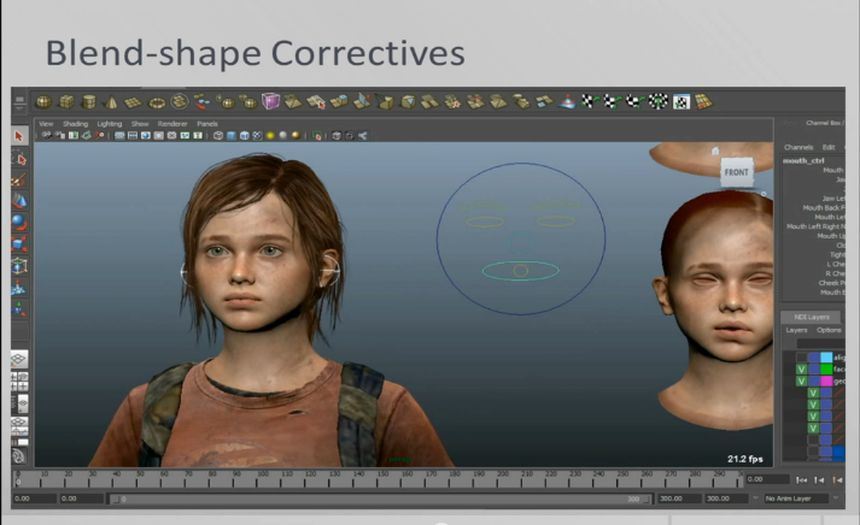Open the Show panel menu

(140, 124)
